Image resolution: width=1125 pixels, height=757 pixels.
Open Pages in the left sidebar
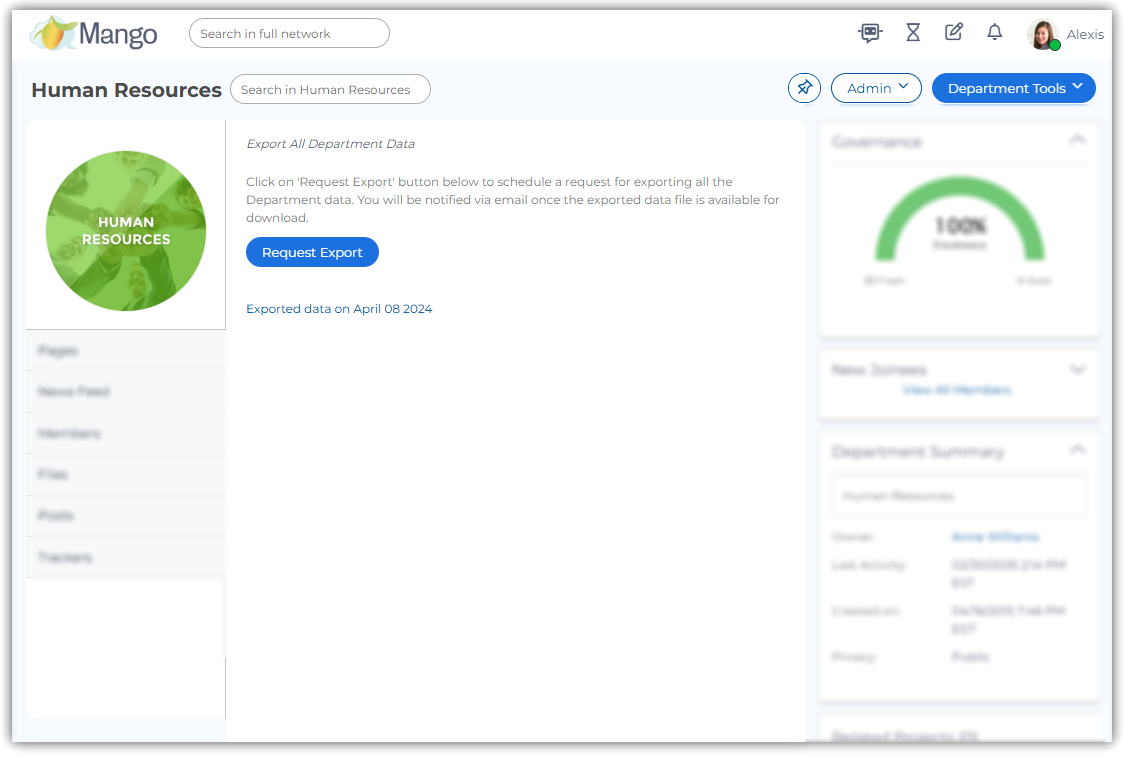(x=58, y=351)
